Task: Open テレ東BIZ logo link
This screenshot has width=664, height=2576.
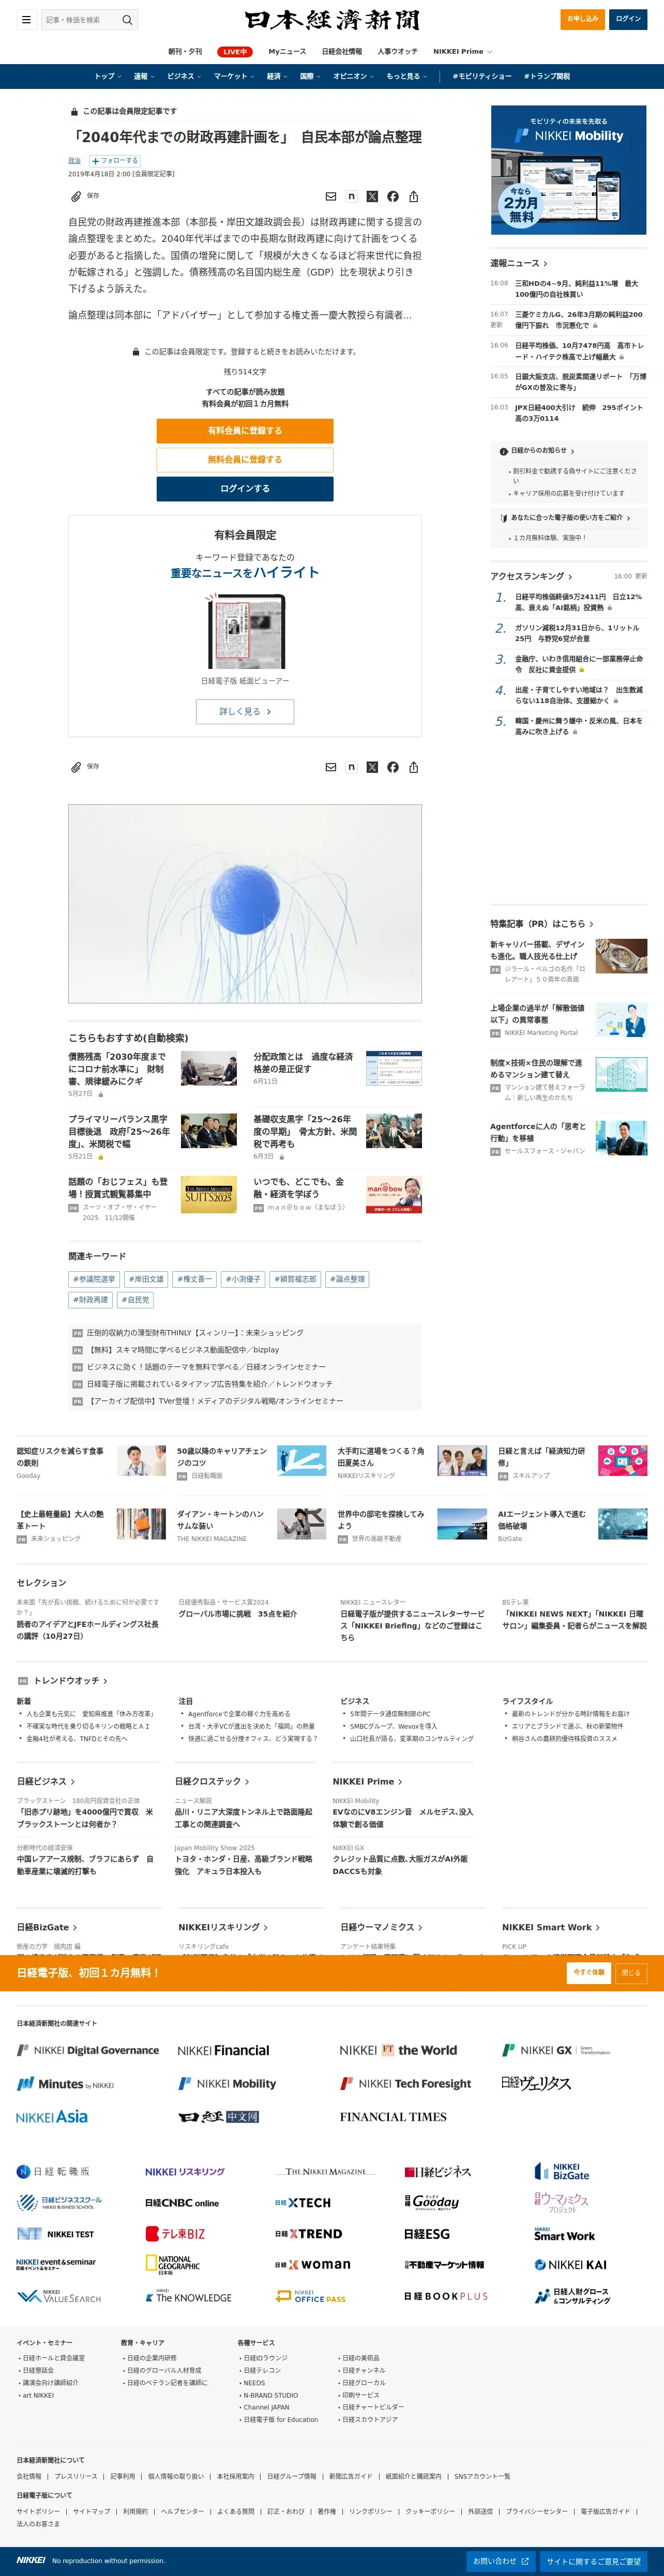Action: (175, 2234)
